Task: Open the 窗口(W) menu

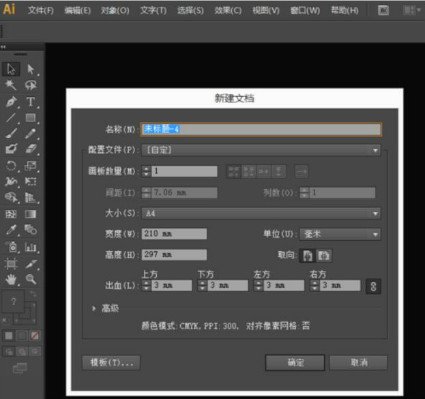Action: tap(305, 10)
